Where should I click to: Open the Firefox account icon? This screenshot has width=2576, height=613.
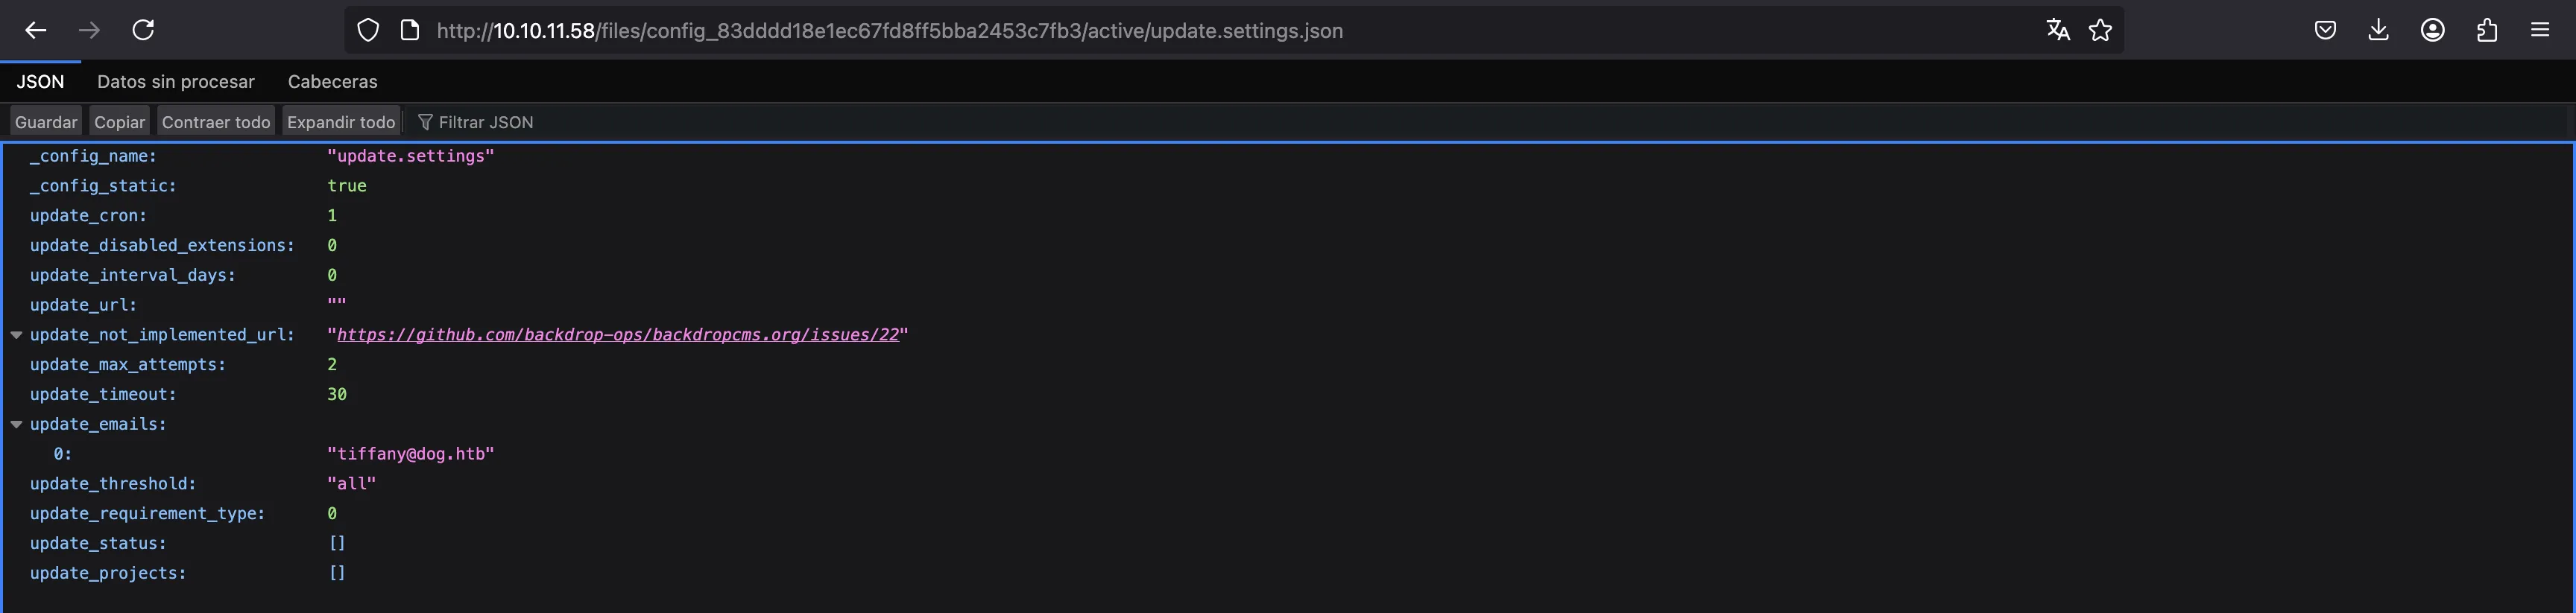[x=2433, y=31]
